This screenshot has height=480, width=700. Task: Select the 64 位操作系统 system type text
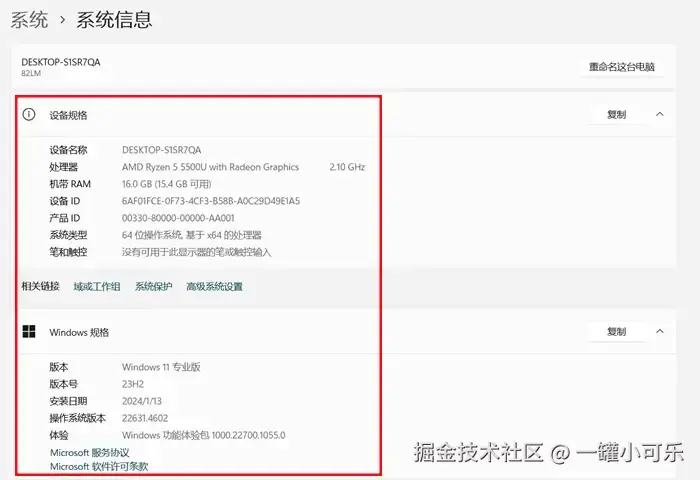tap(192, 235)
